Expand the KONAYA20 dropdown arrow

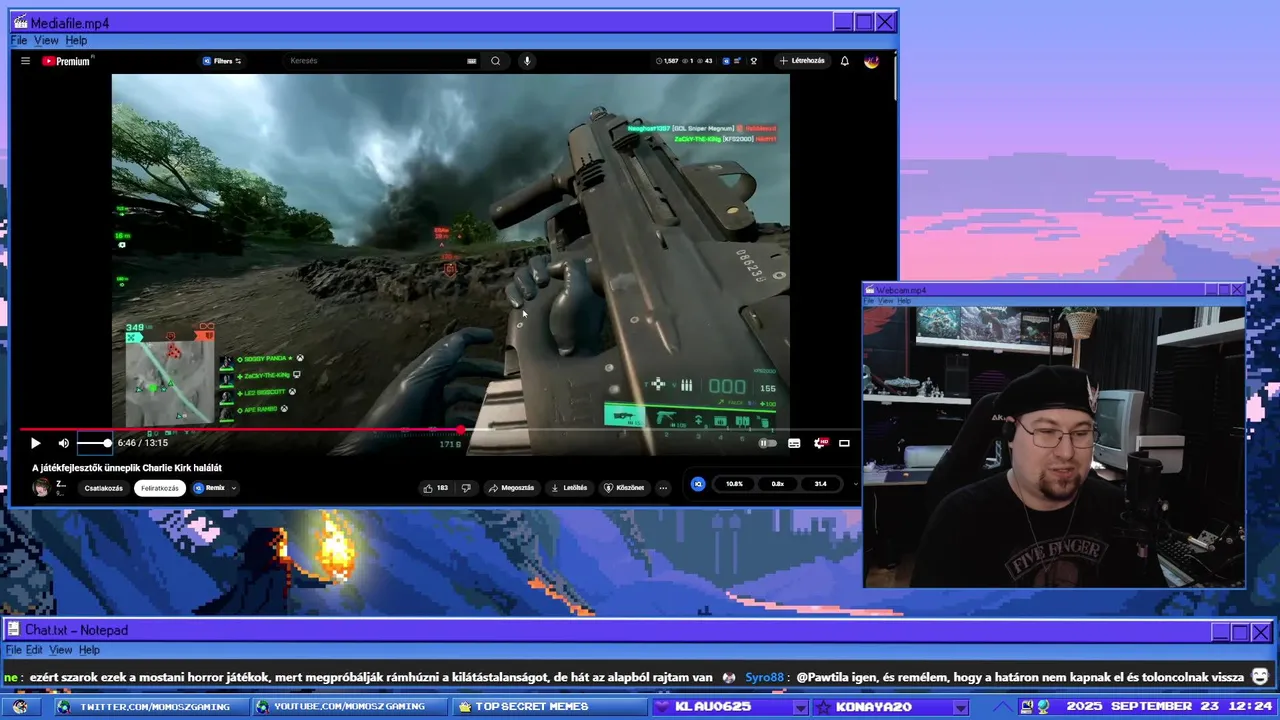pyautogui.click(x=960, y=707)
